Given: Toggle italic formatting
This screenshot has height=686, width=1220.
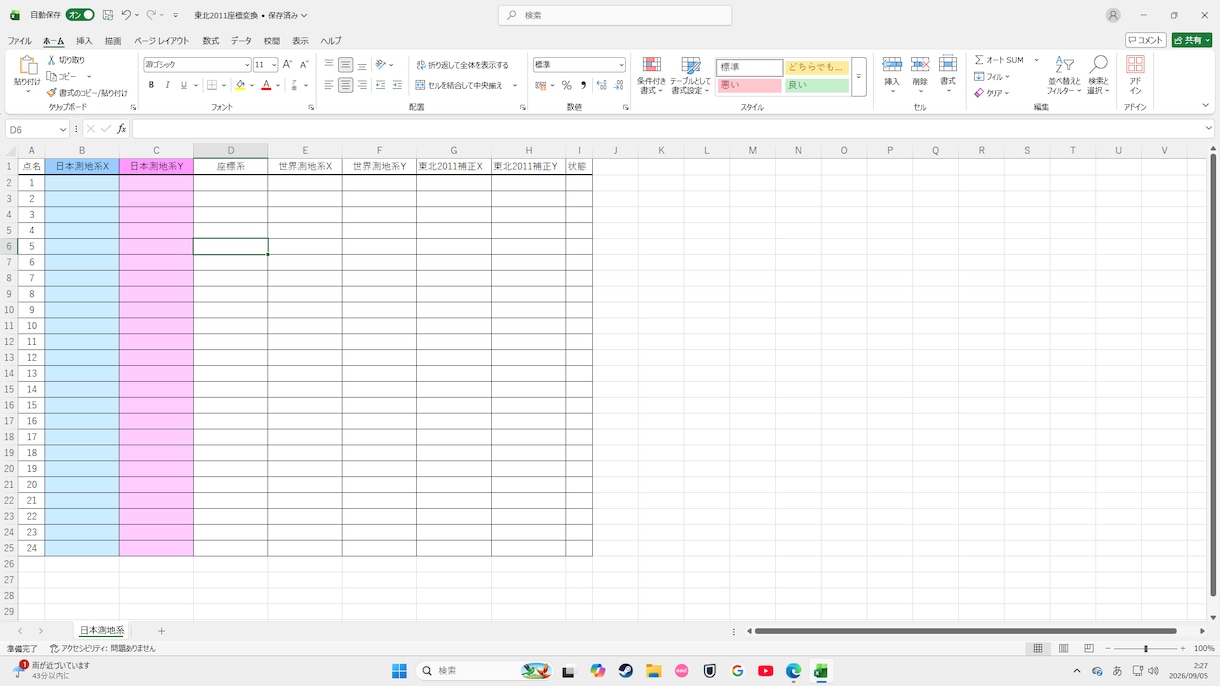Looking at the screenshot, I should pos(167,86).
